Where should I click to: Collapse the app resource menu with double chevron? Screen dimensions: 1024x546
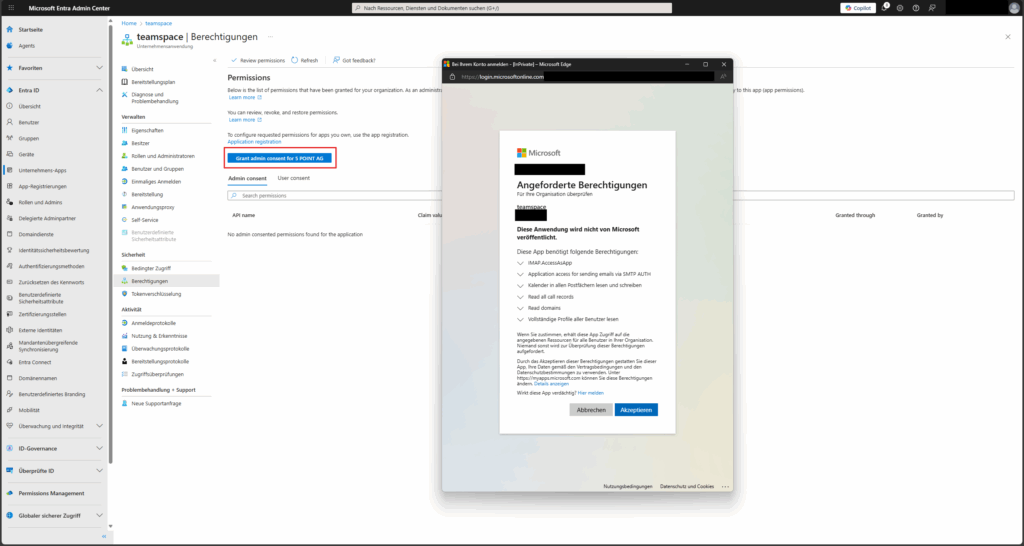click(x=215, y=60)
